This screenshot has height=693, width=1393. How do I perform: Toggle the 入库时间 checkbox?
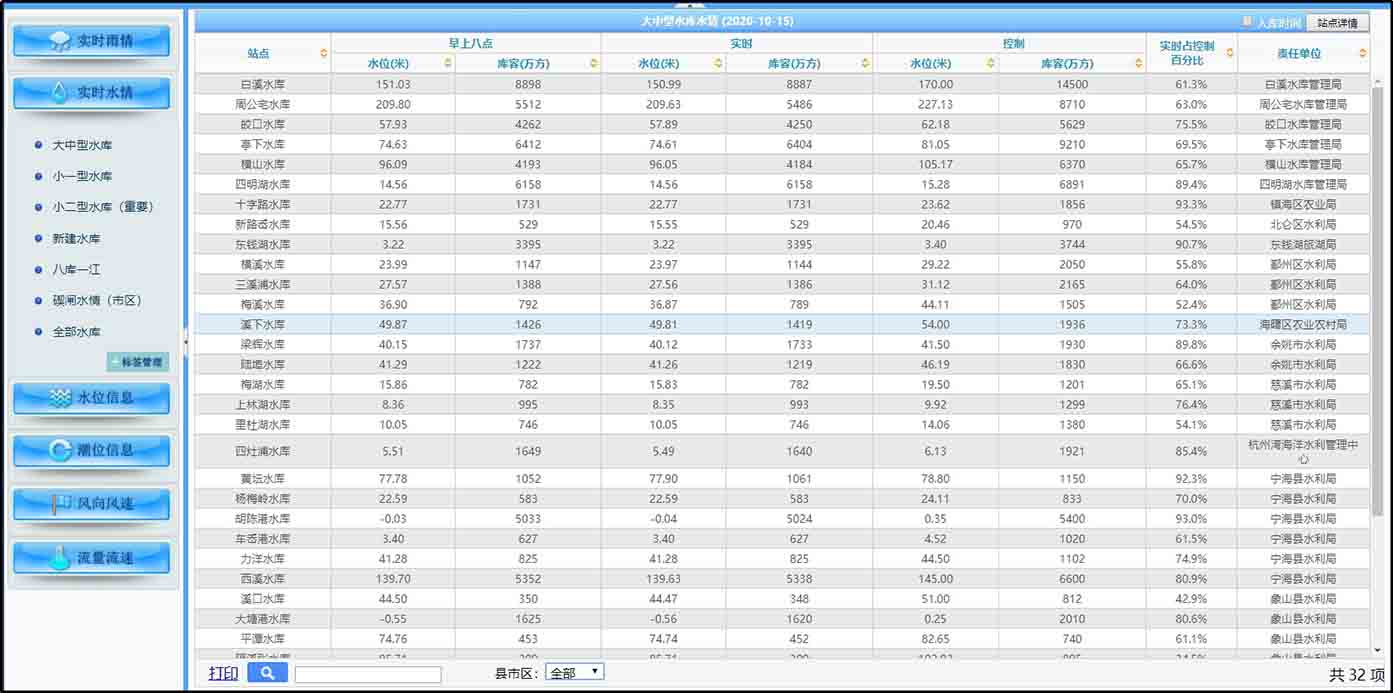tap(1247, 21)
